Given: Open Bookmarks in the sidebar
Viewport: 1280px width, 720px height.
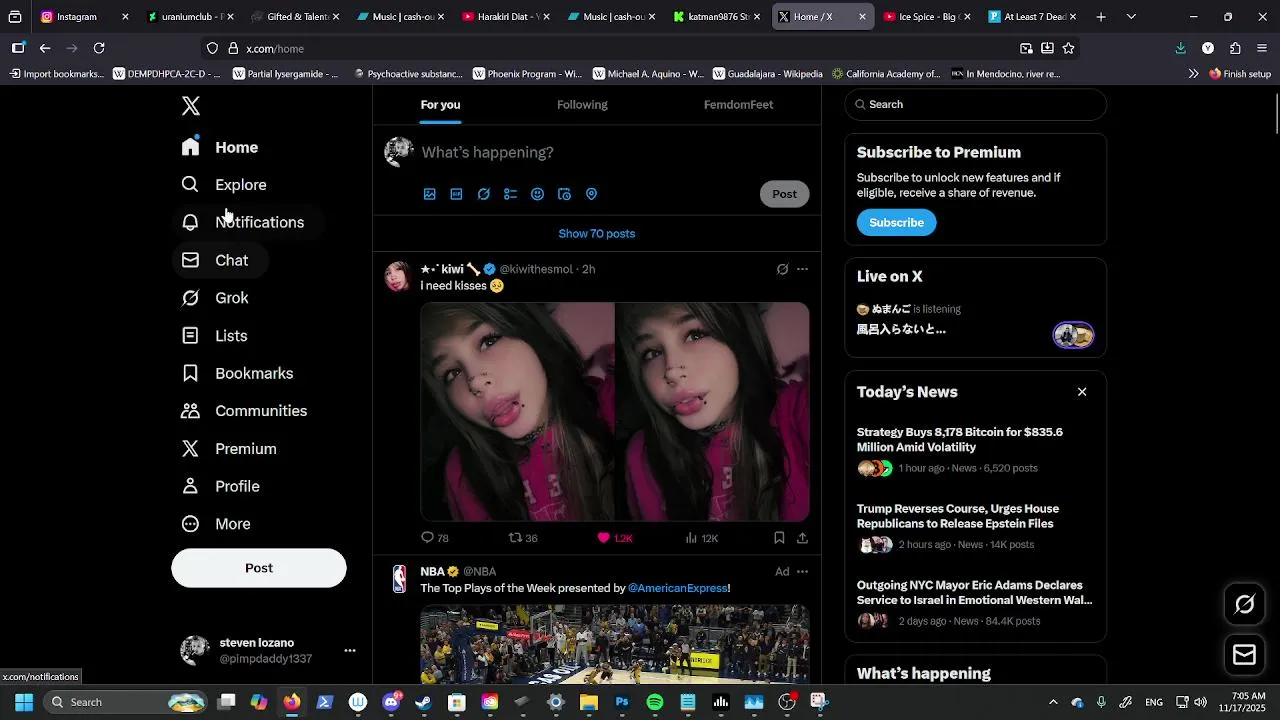Looking at the screenshot, I should [237, 373].
